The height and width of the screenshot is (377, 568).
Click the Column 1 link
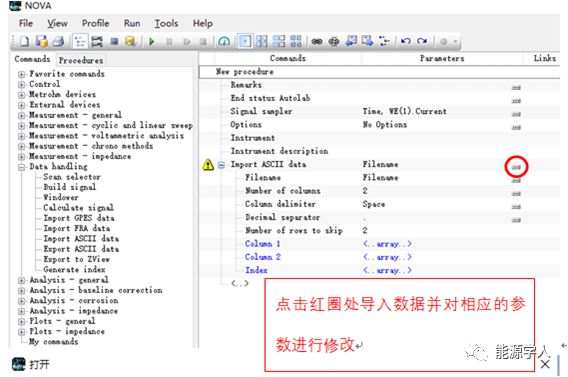[263, 244]
